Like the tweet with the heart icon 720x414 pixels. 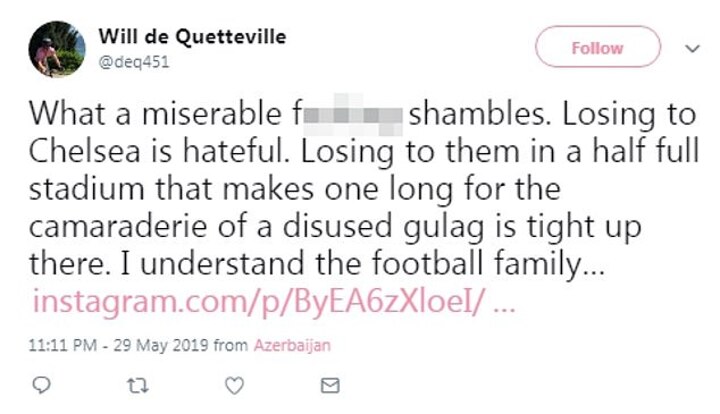click(x=233, y=384)
